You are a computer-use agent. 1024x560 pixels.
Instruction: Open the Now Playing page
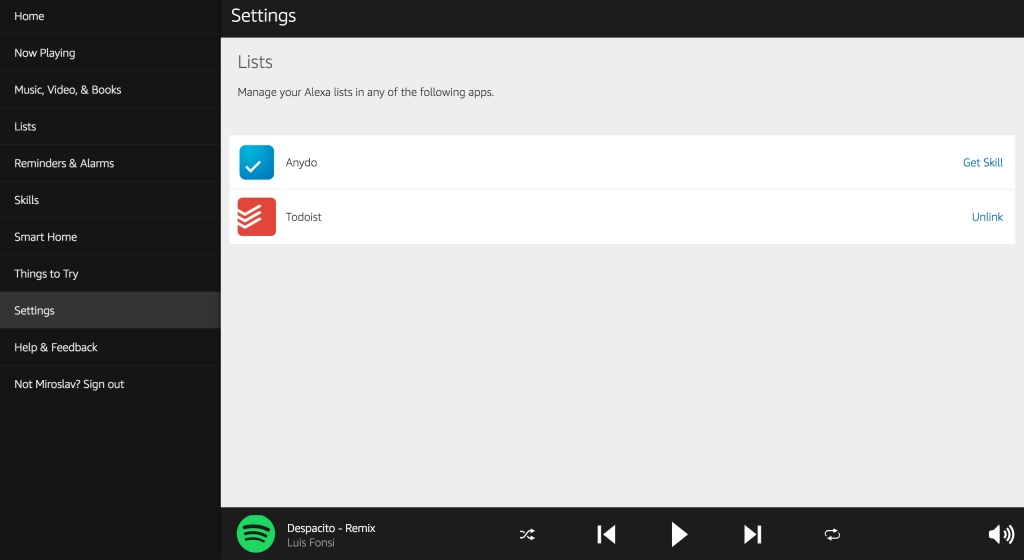point(45,53)
